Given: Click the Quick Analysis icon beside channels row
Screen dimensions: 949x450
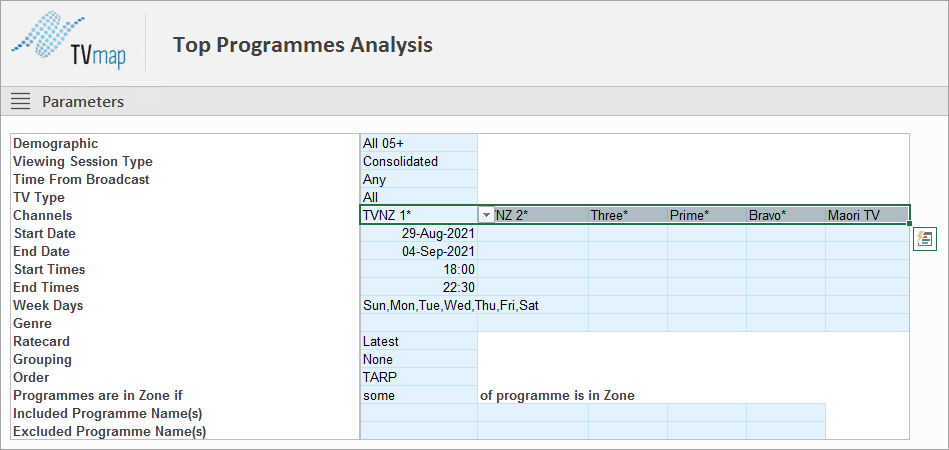Looking at the screenshot, I should (x=925, y=238).
